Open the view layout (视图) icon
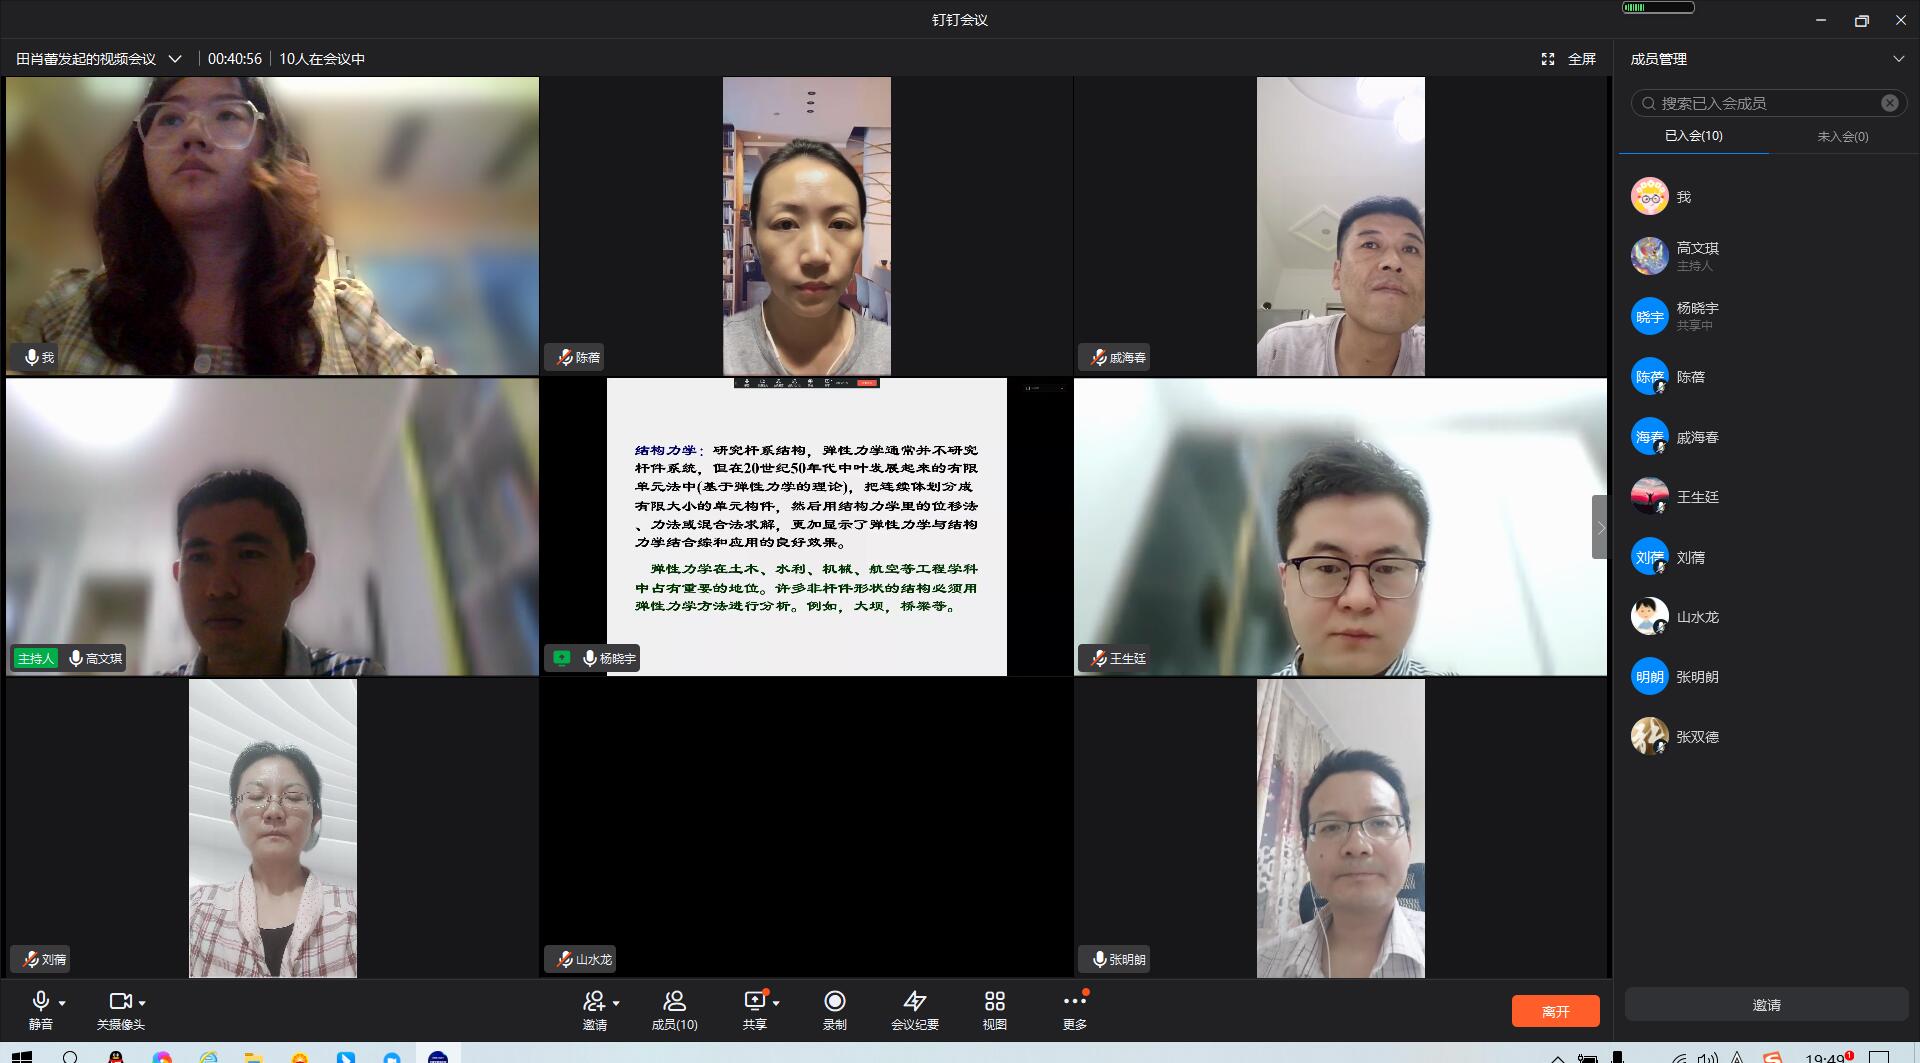Viewport: 1920px width, 1063px height. 994,1002
